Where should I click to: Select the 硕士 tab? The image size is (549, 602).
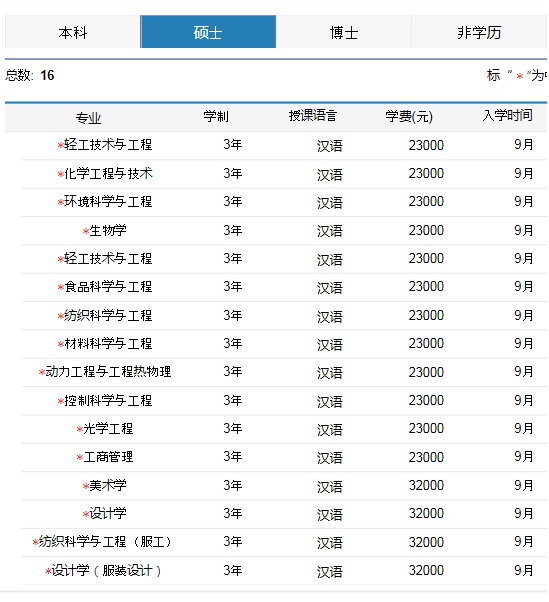click(208, 32)
